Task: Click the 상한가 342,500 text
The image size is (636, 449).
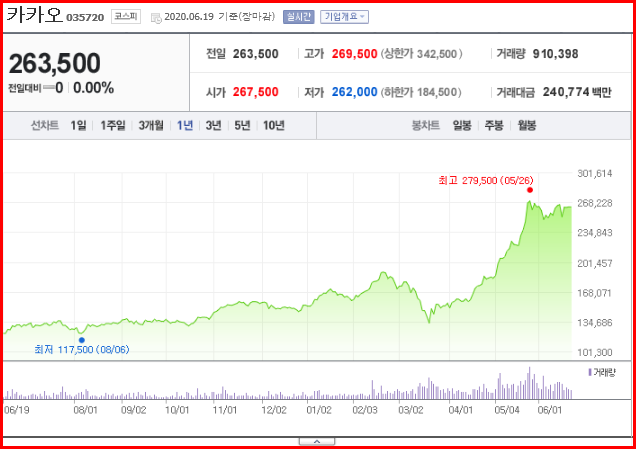Action: point(421,54)
